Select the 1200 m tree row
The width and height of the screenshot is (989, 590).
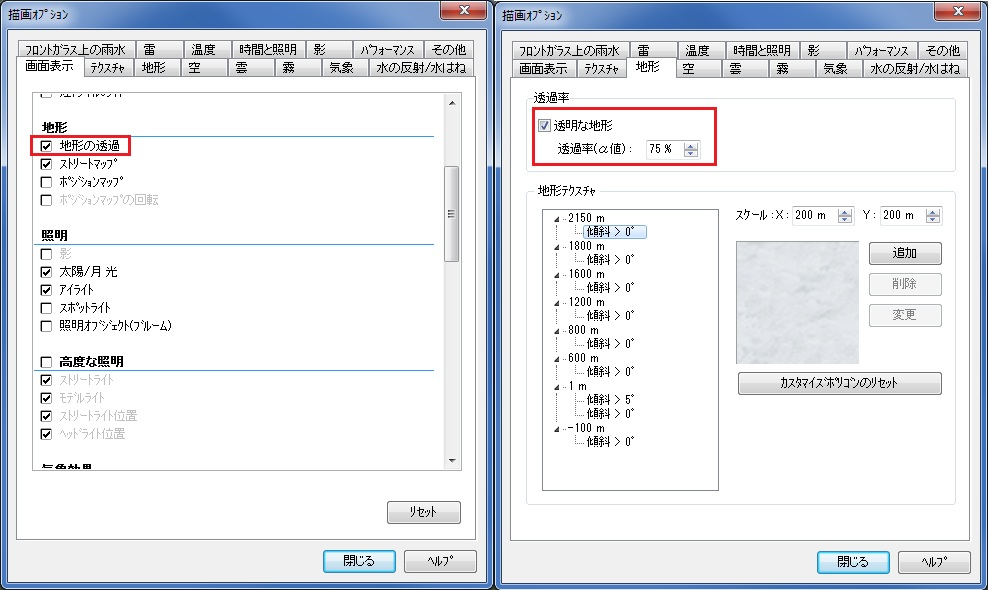point(586,302)
